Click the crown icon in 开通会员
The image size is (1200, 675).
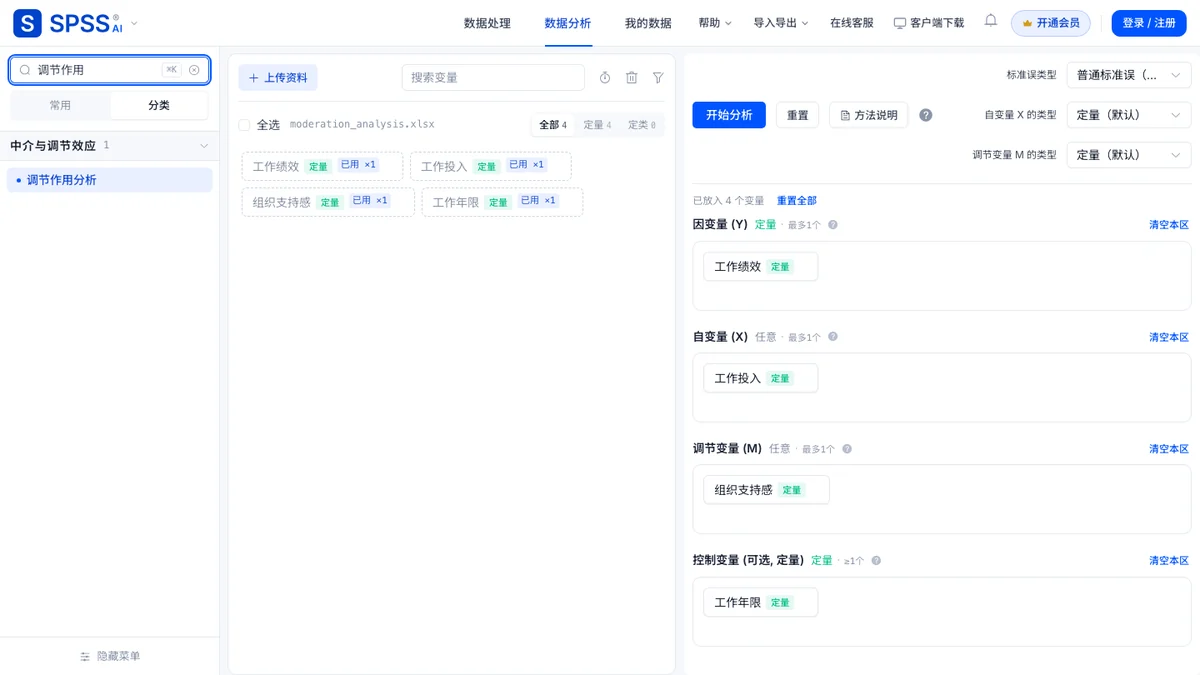coord(1027,23)
